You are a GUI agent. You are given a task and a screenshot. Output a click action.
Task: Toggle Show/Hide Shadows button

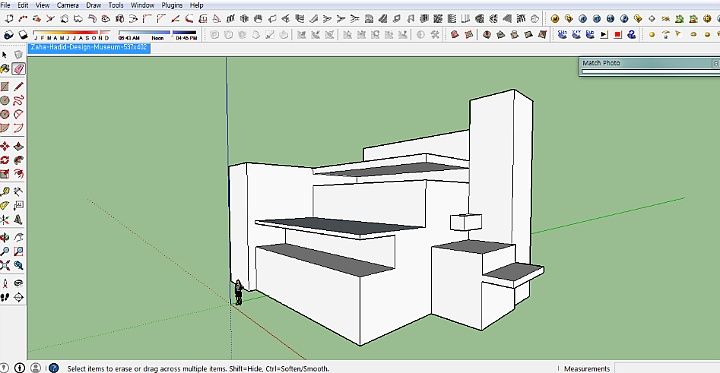coord(23,35)
